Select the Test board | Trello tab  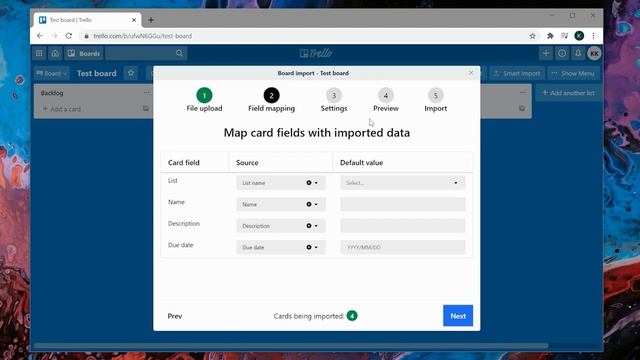pos(87,20)
